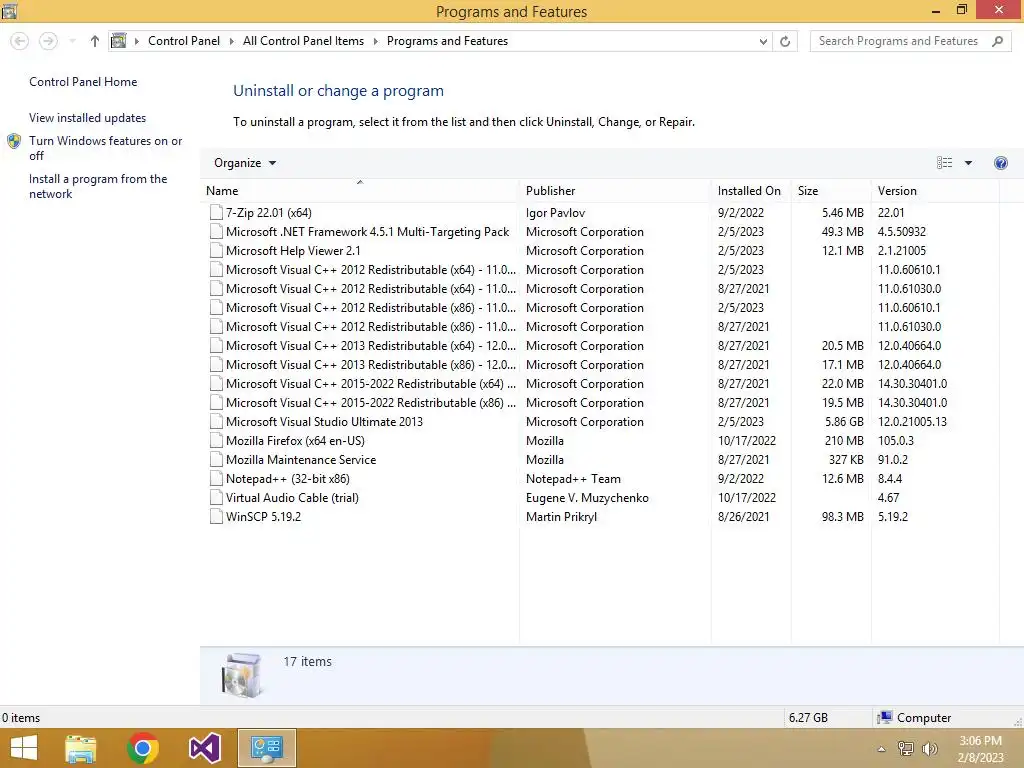Image resolution: width=1024 pixels, height=768 pixels.
Task: Show hidden tray icons arrow
Action: (881, 749)
